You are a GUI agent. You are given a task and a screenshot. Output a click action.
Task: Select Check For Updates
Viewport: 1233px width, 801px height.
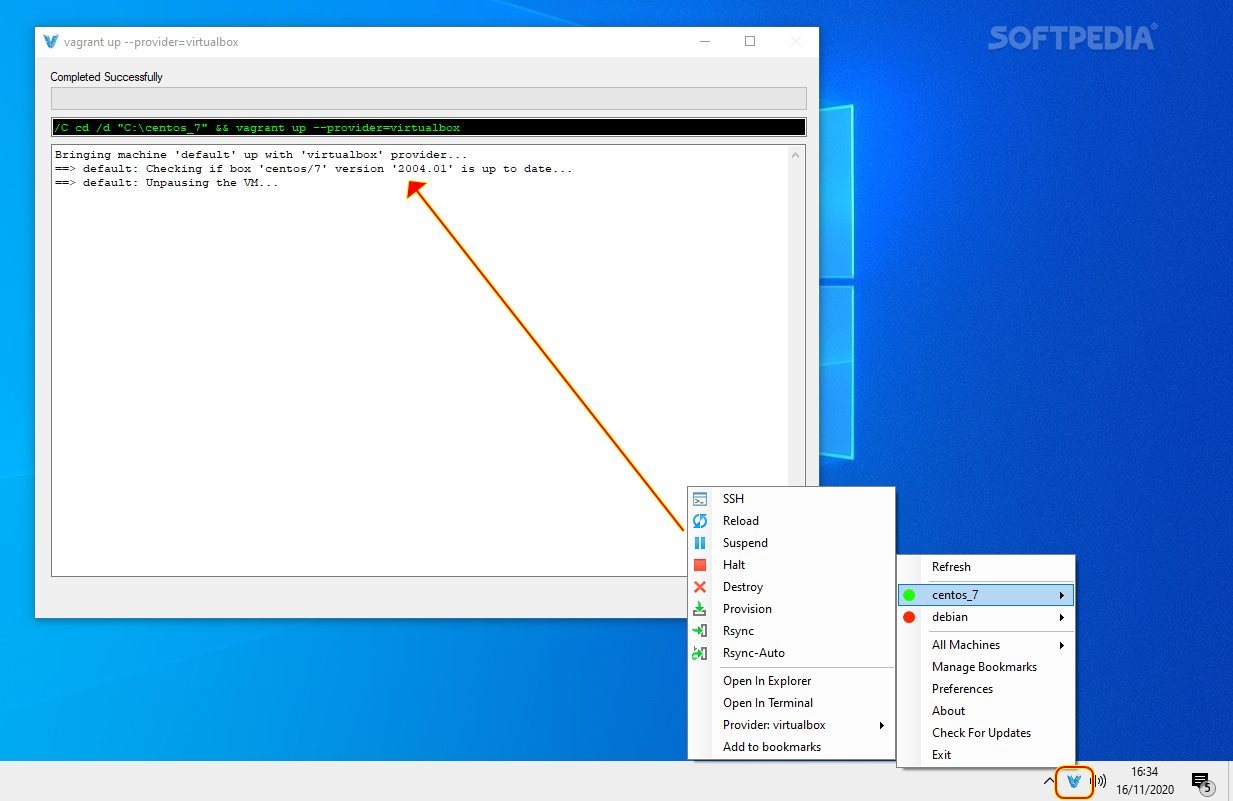[985, 733]
